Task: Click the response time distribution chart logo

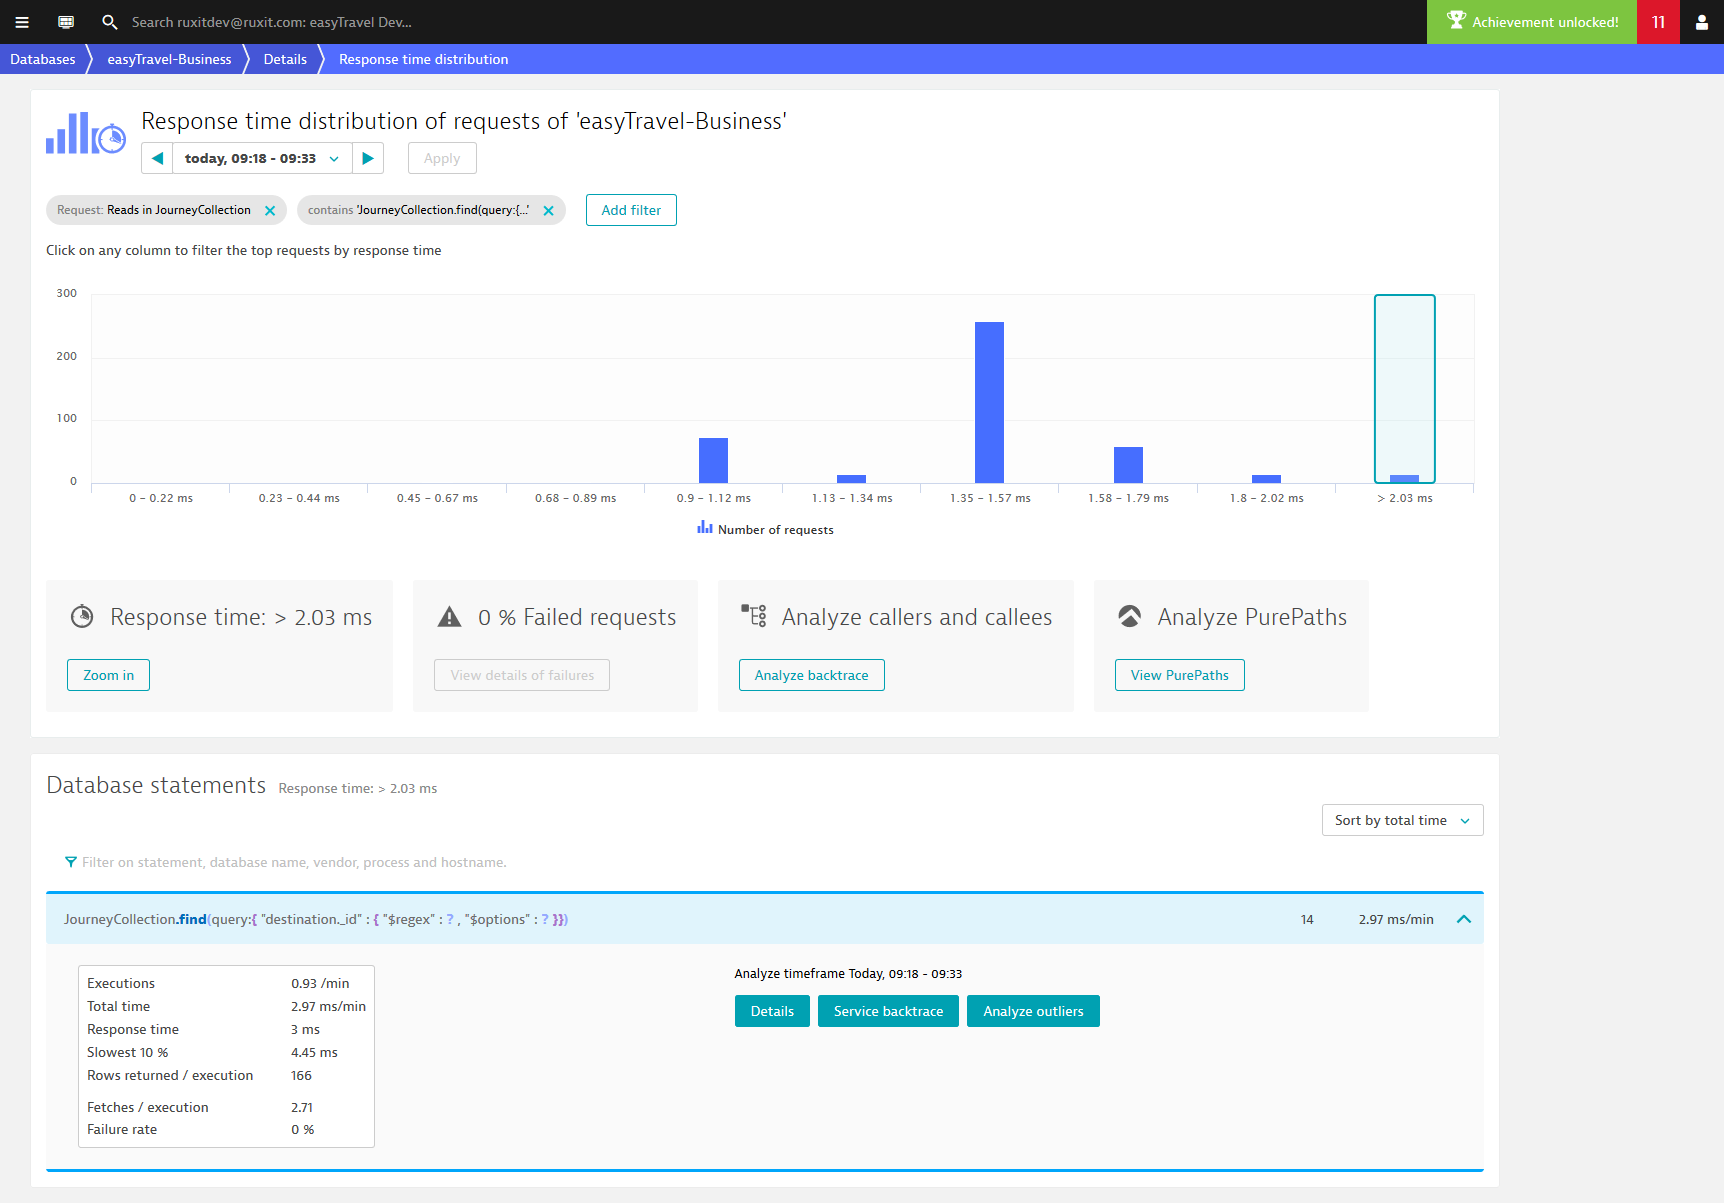Action: click(86, 133)
